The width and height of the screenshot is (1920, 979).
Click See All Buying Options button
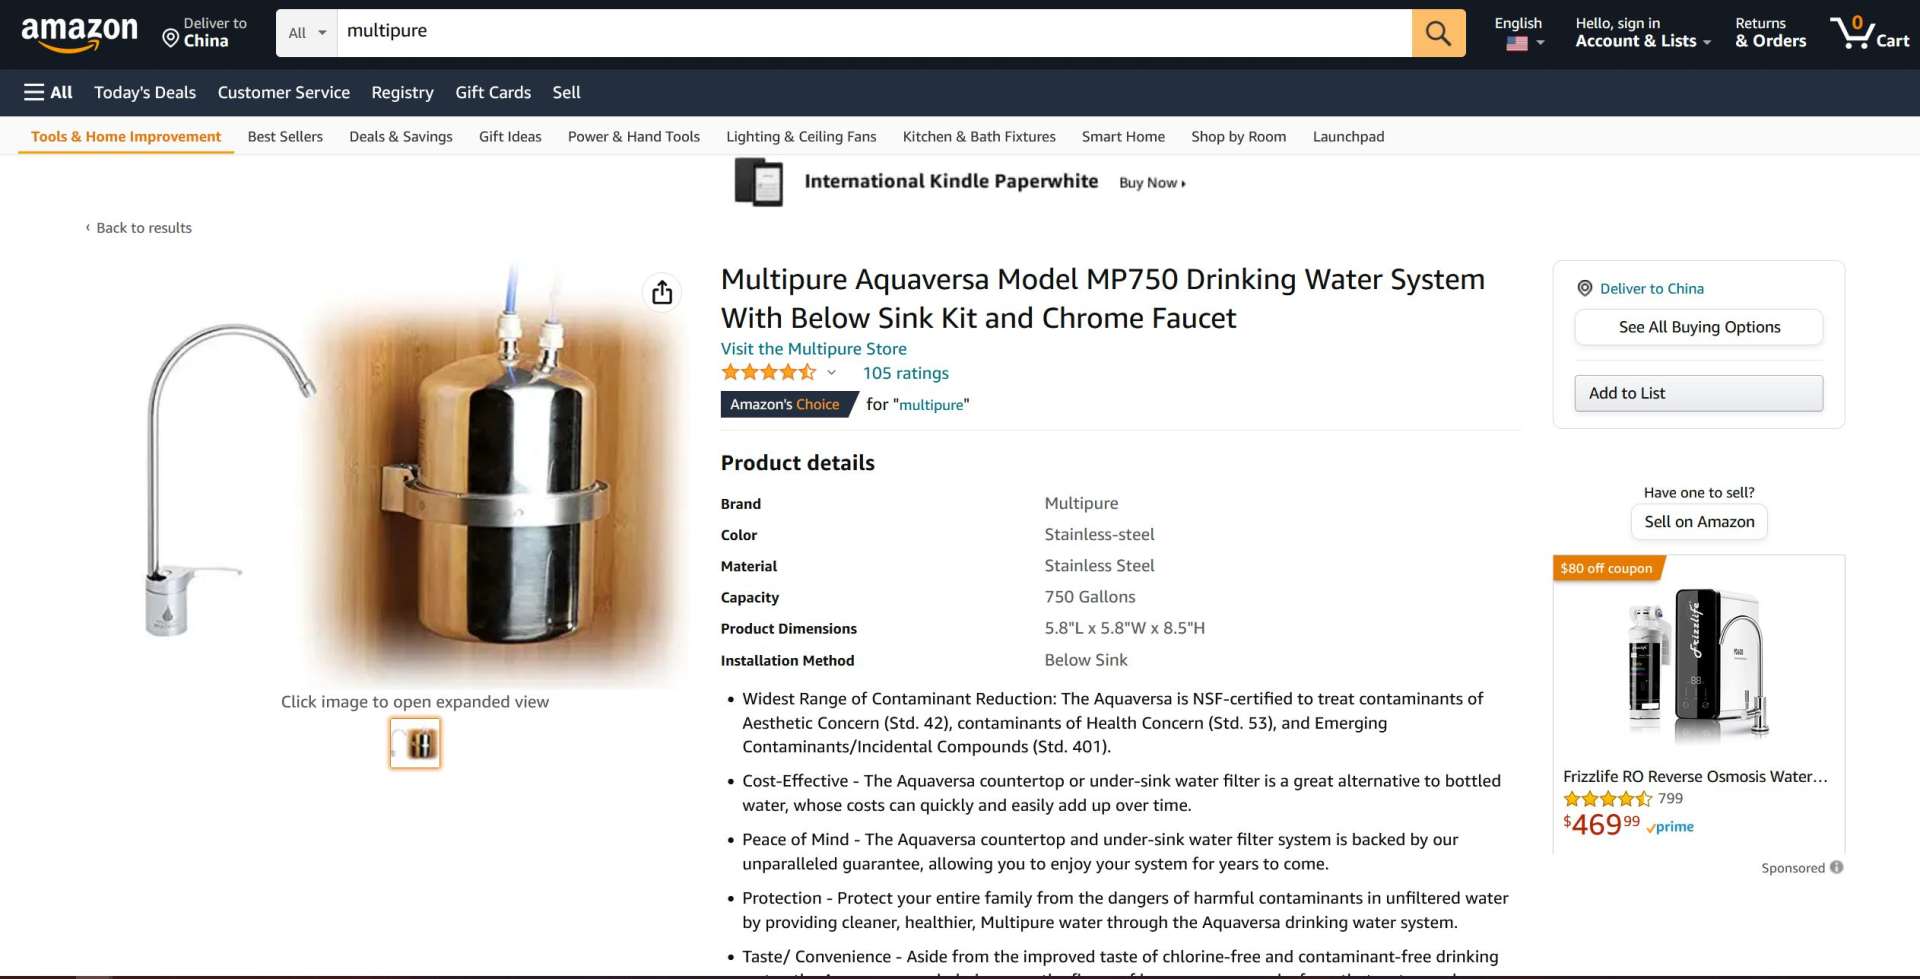(x=1699, y=327)
